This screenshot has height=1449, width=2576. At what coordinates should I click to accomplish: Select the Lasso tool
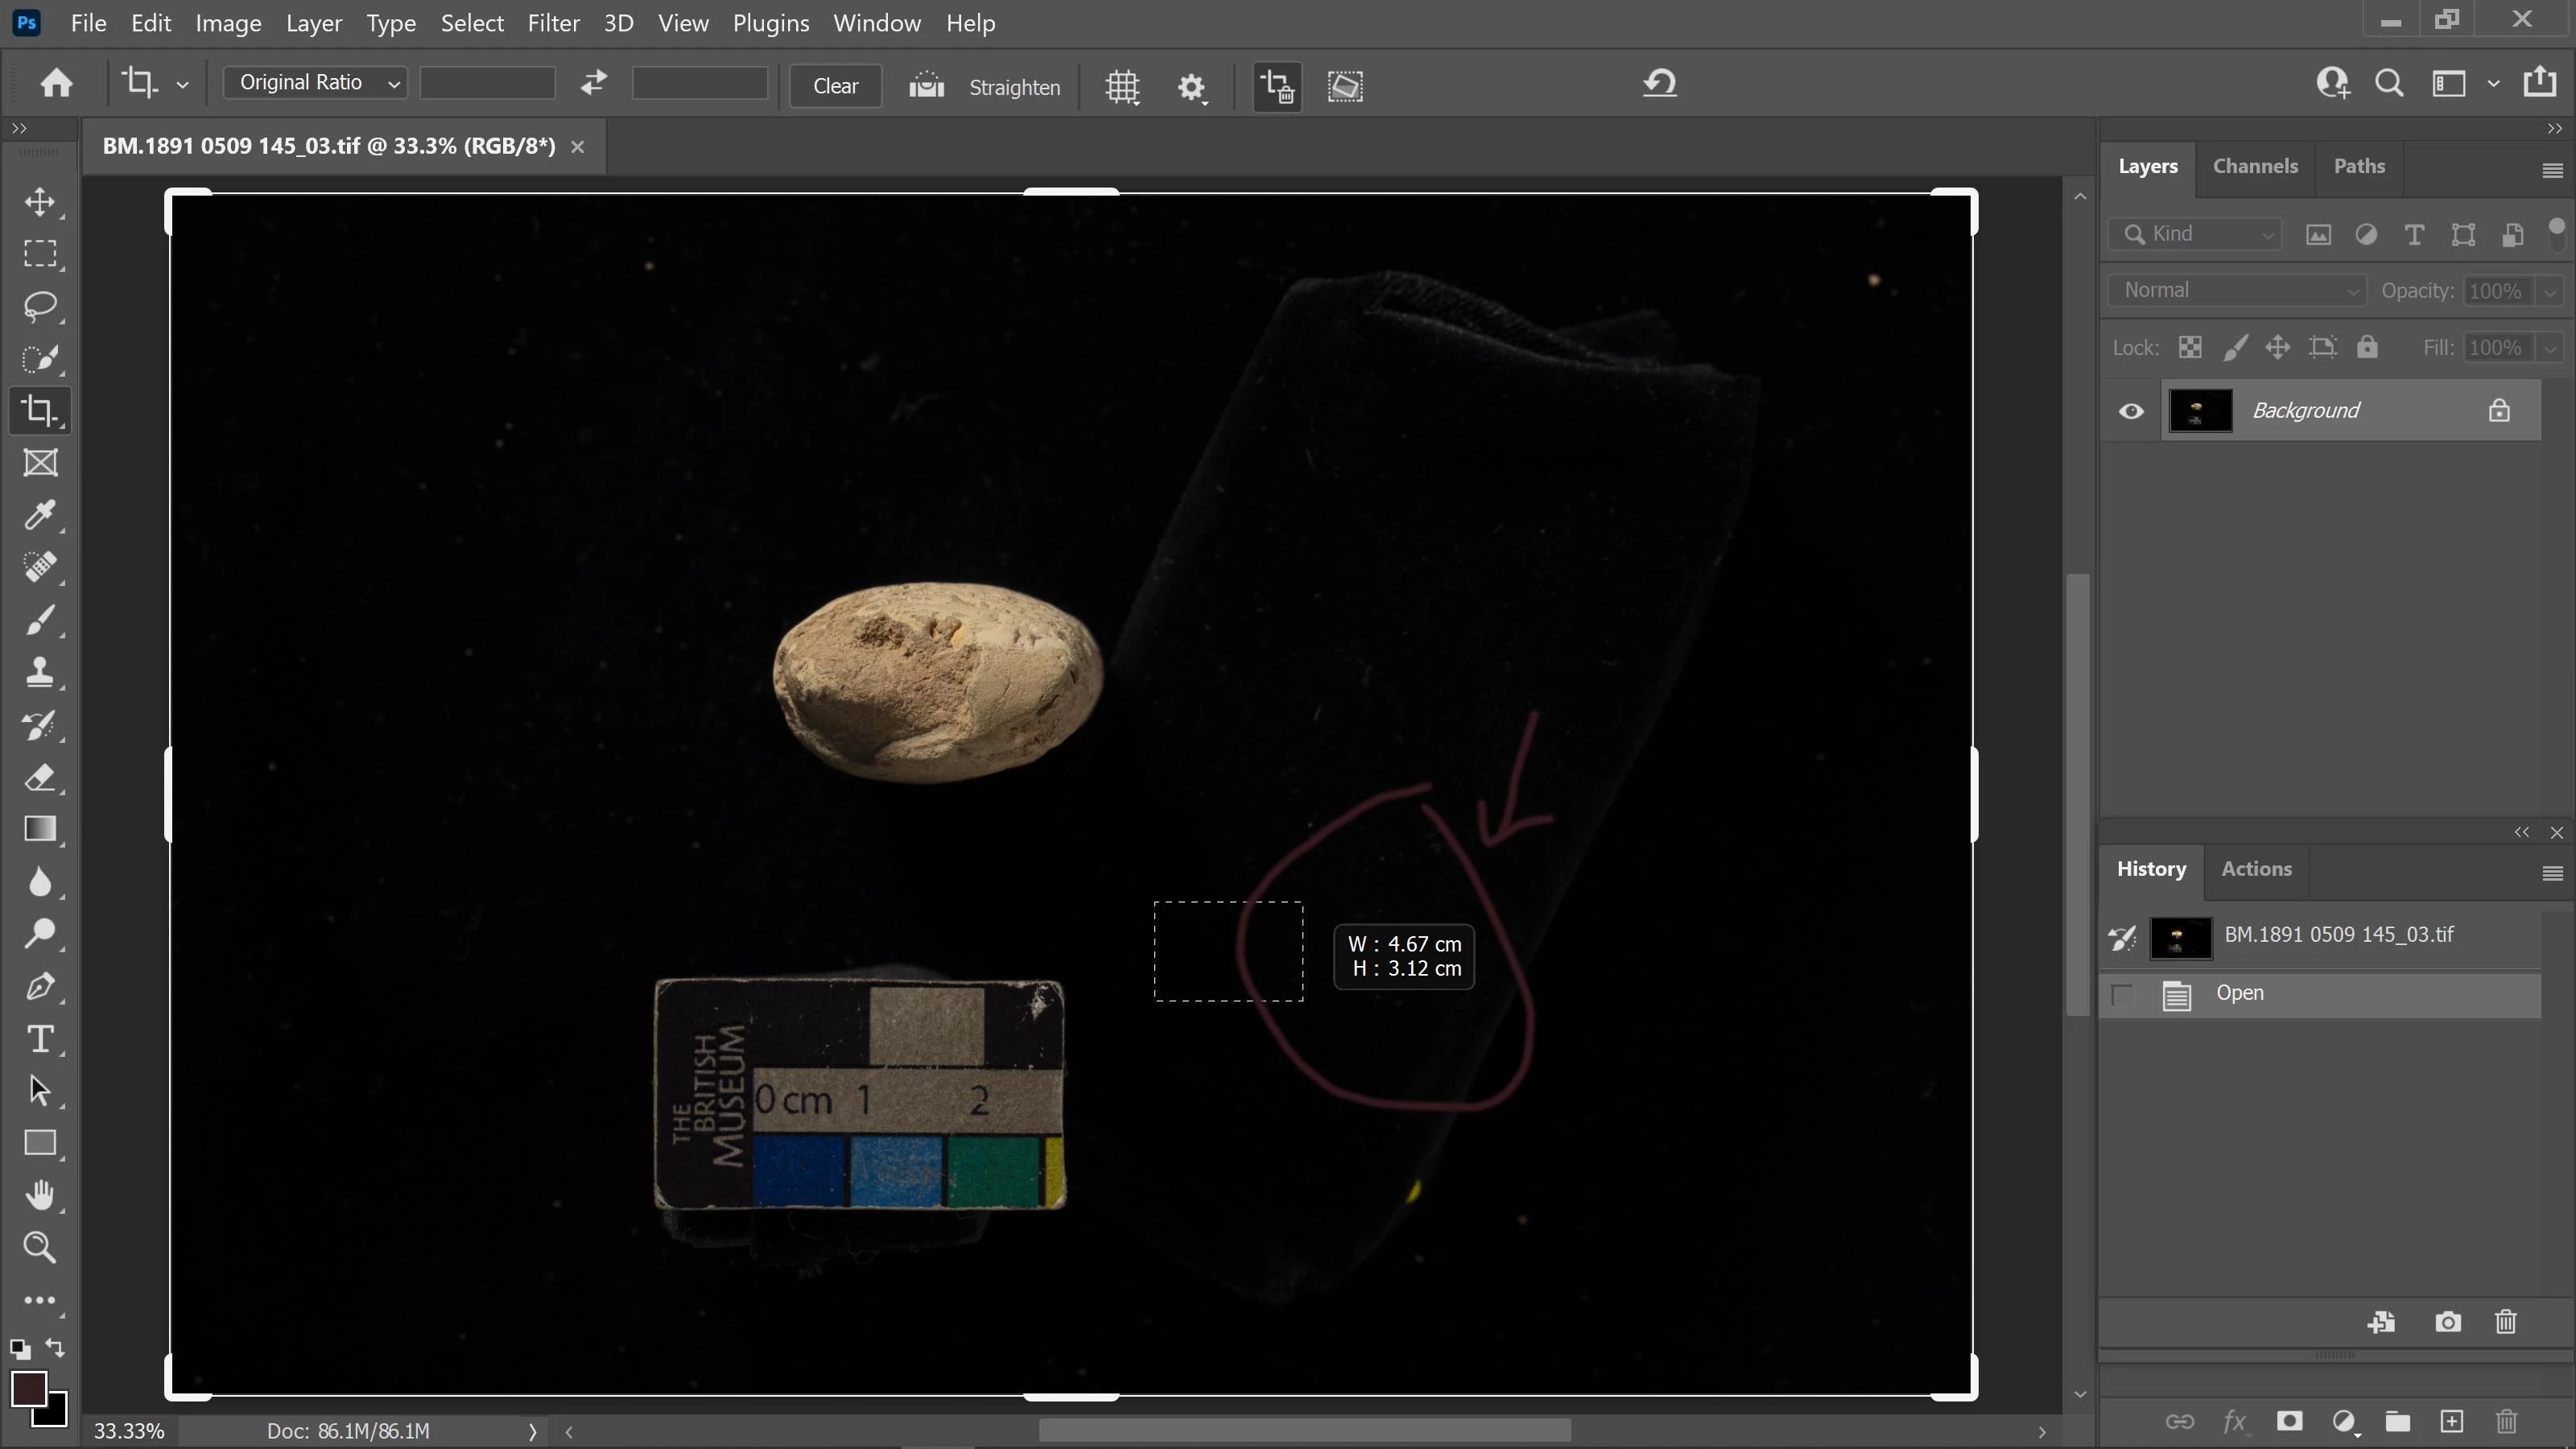(40, 306)
